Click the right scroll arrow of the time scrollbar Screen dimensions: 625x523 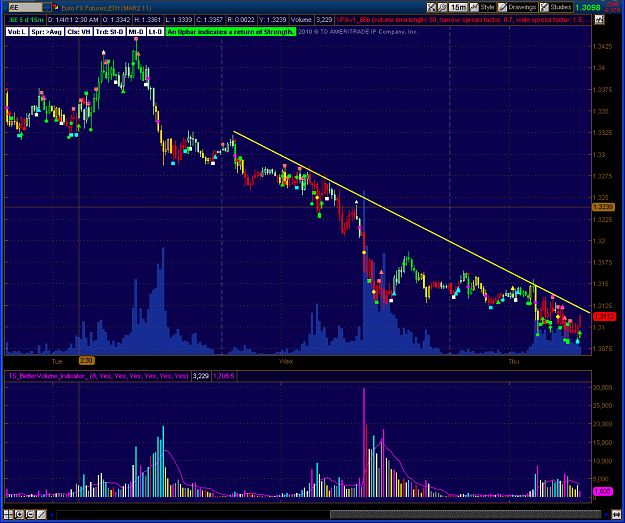coord(607,515)
